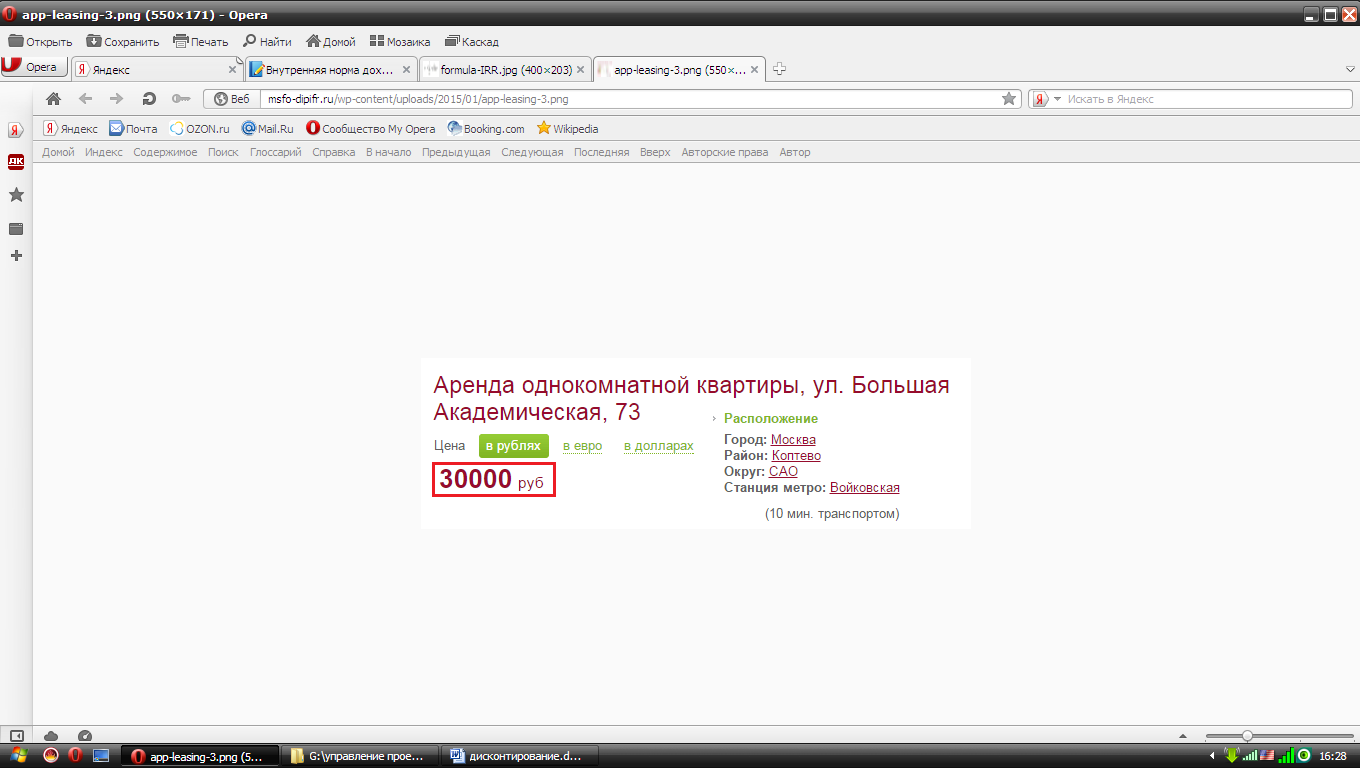
Task: Open дисконтирование.d… Word taskbar window
Action: coord(521,756)
